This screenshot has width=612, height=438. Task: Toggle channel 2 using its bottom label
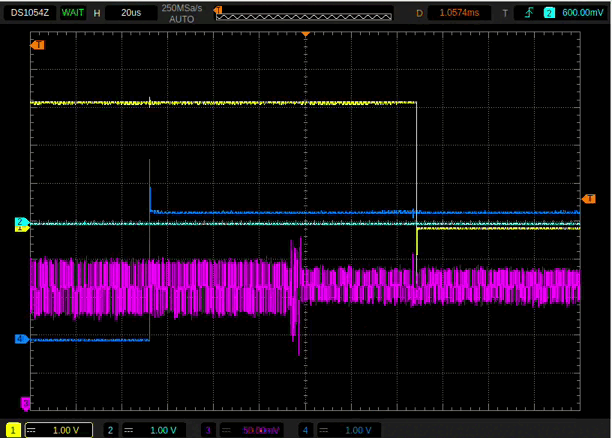(x=112, y=430)
